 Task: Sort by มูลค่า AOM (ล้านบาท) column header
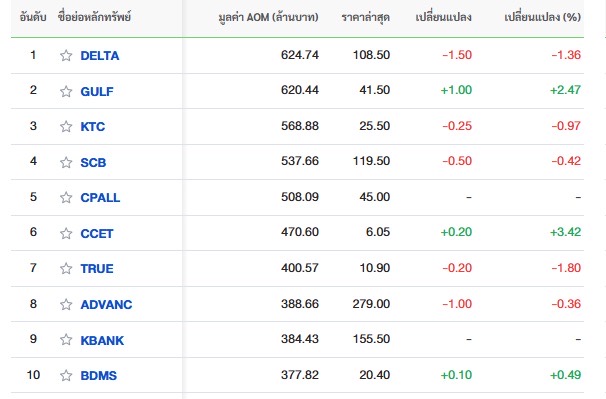coord(268,17)
